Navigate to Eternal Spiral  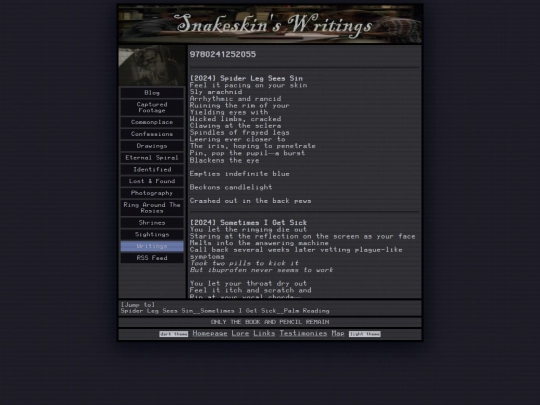point(152,158)
